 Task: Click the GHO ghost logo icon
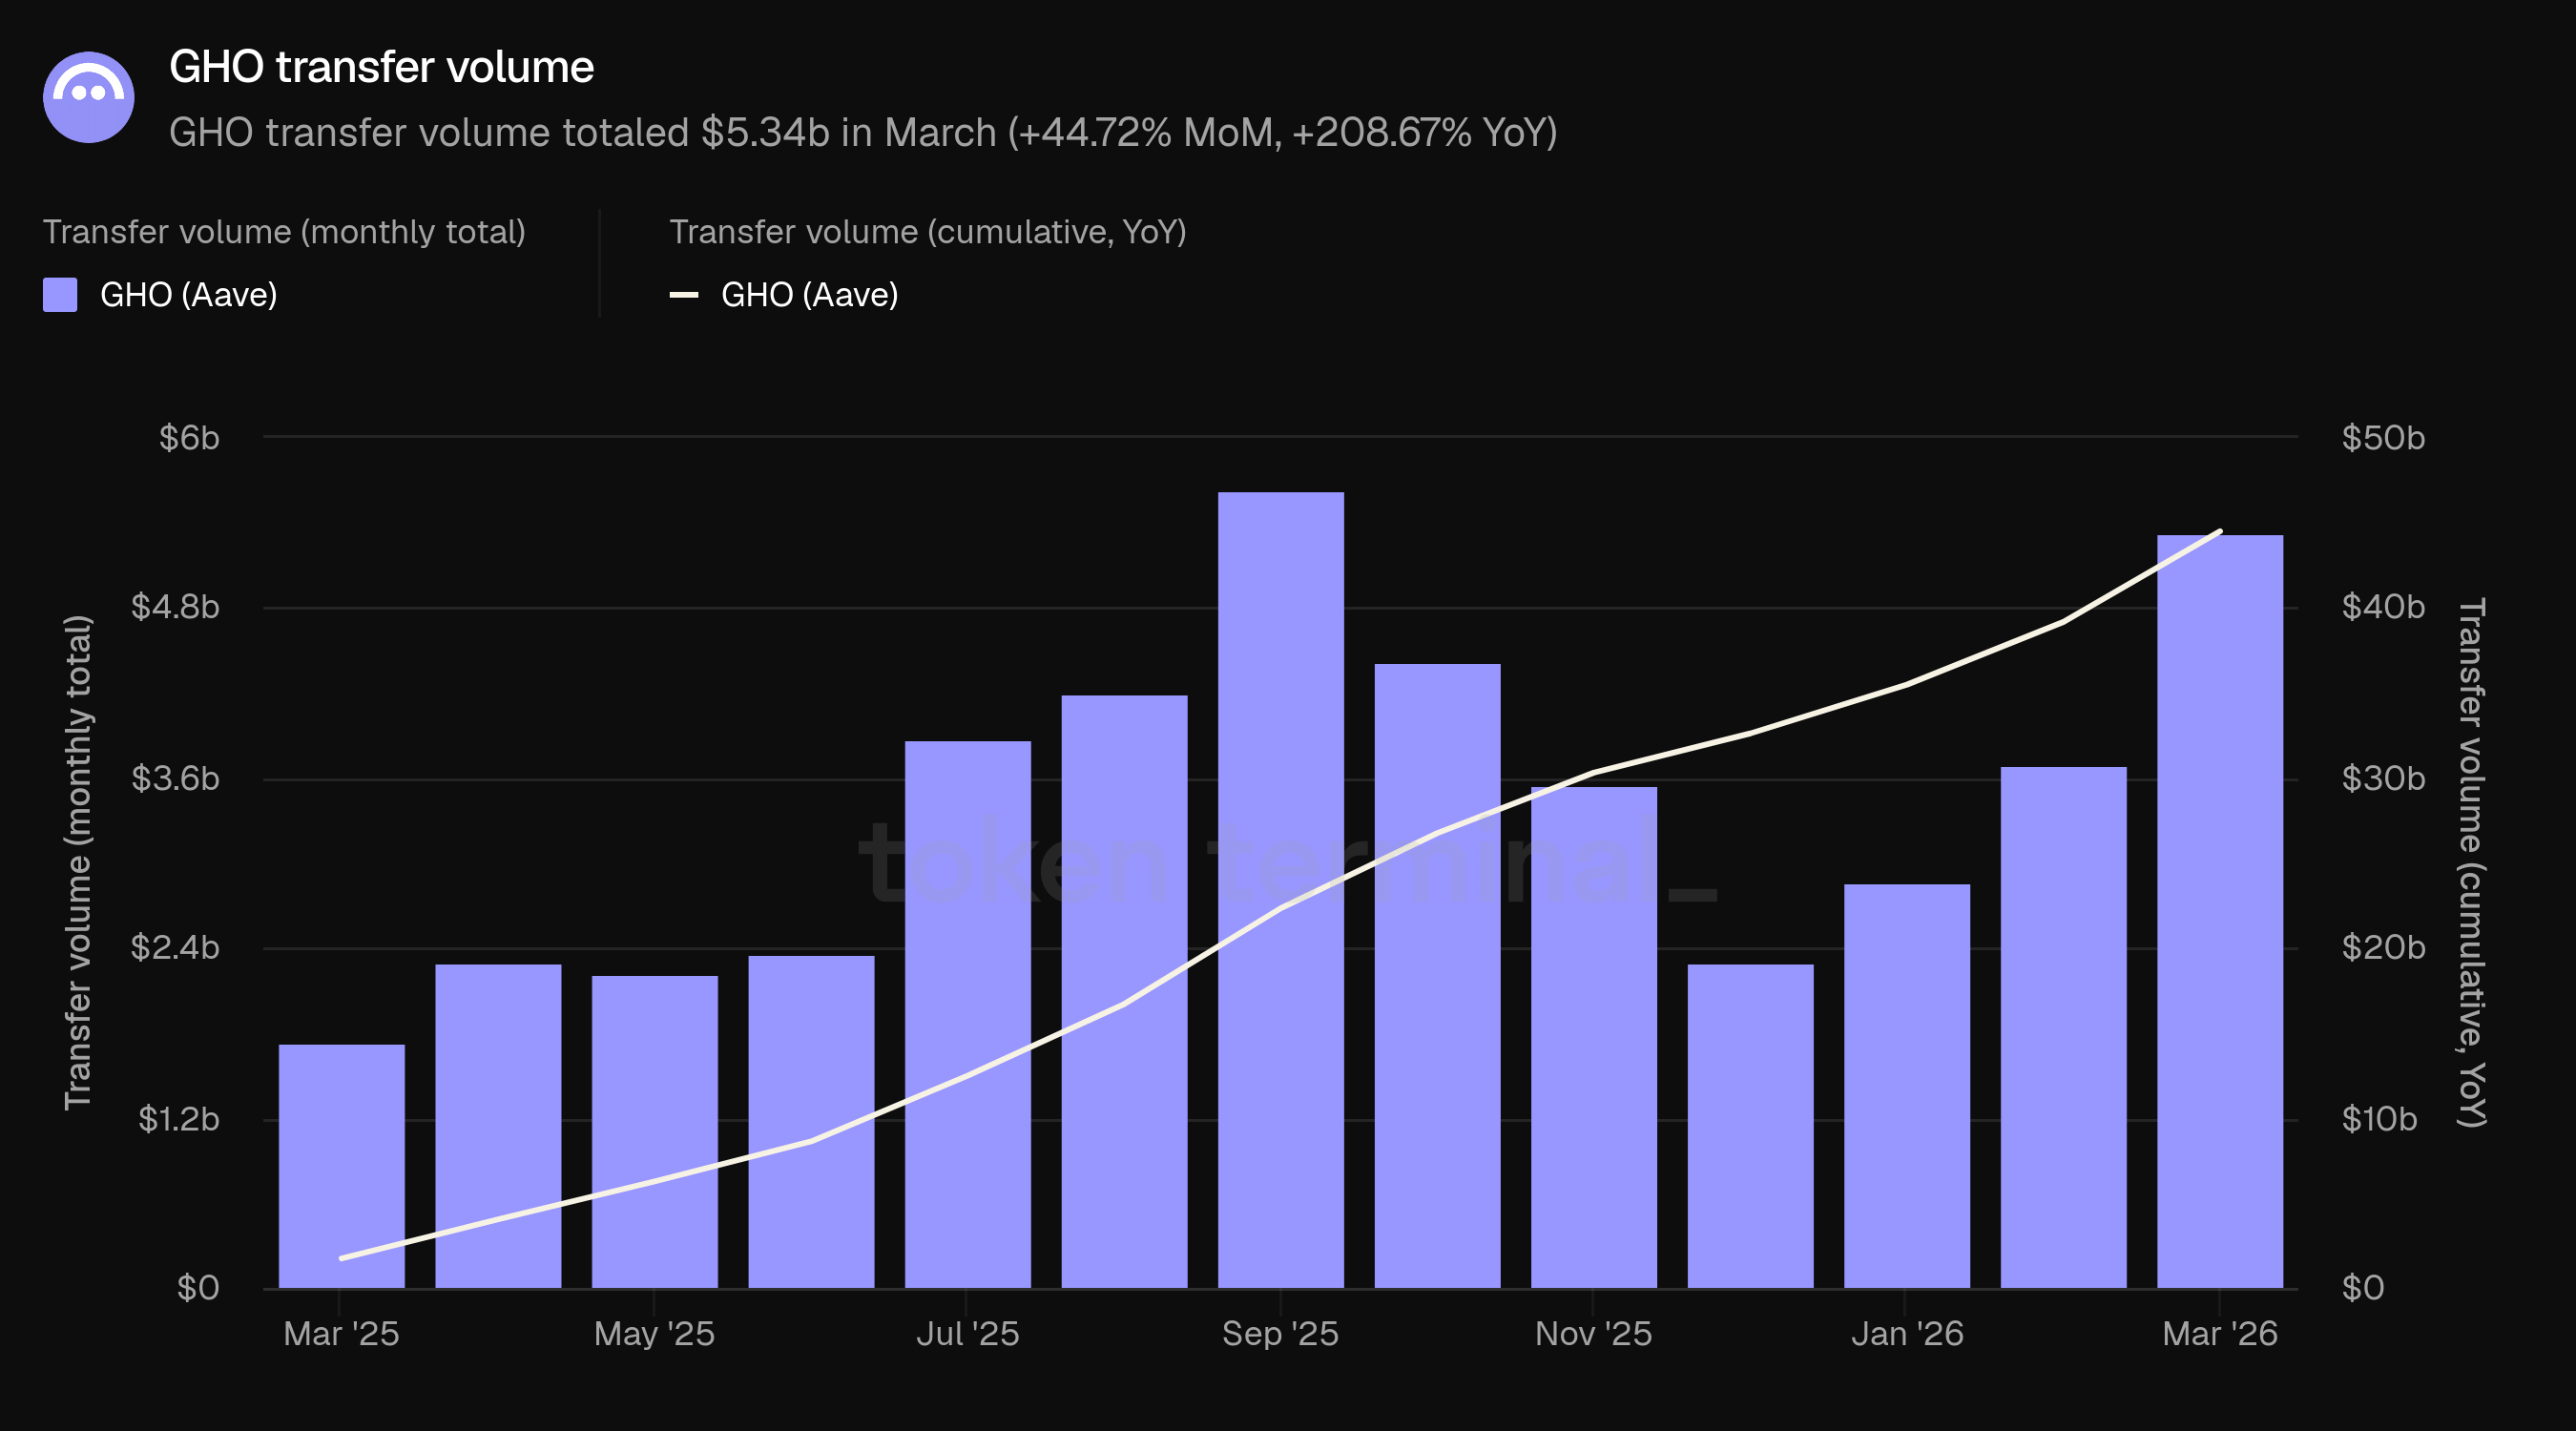[88, 97]
